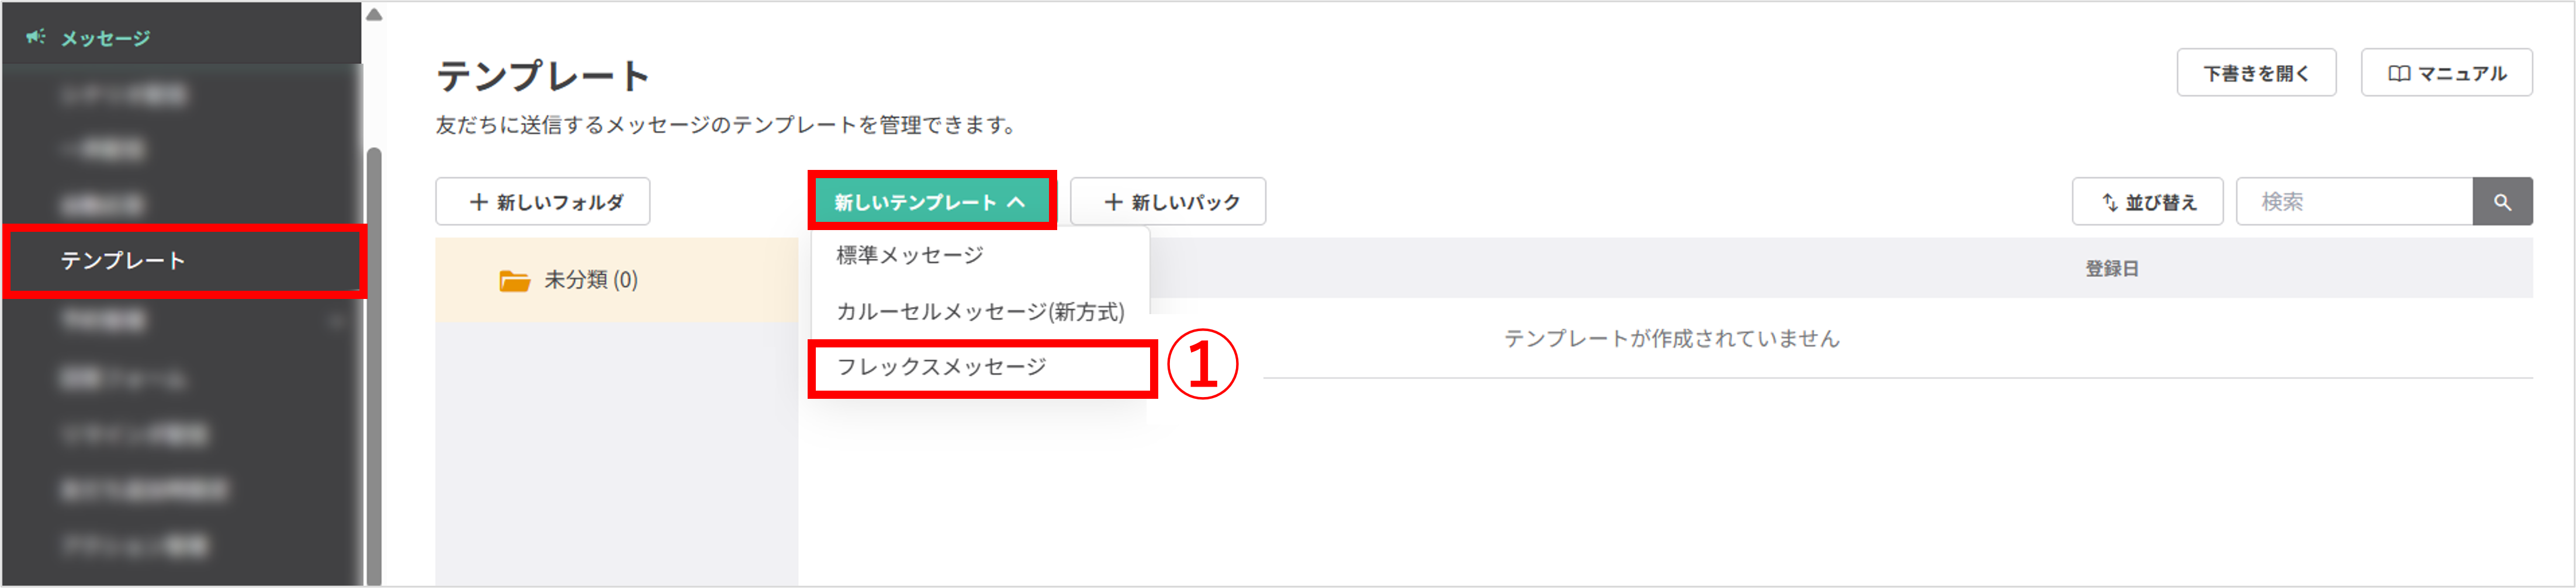Click the sort arrows icon on 並び替え
Image resolution: width=2576 pixels, height=588 pixels.
click(2109, 202)
